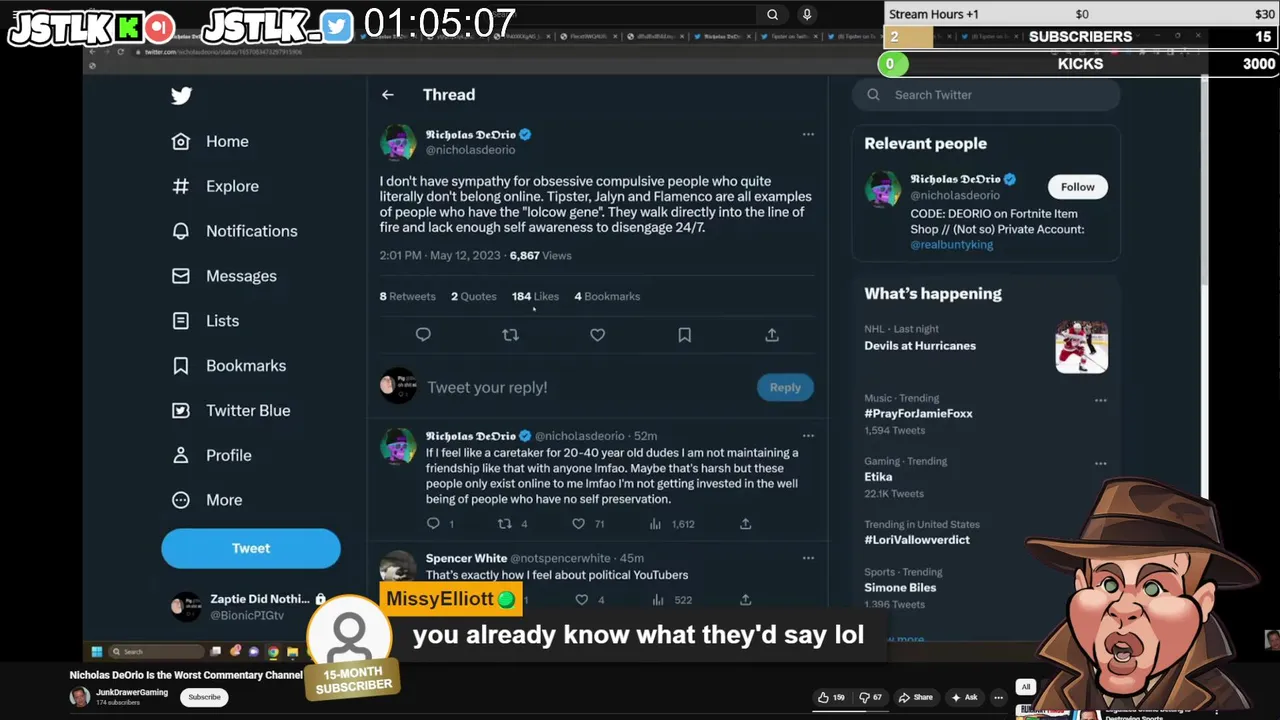1280x720 pixels.
Task: Go back with Thread arrow
Action: pyautogui.click(x=388, y=95)
